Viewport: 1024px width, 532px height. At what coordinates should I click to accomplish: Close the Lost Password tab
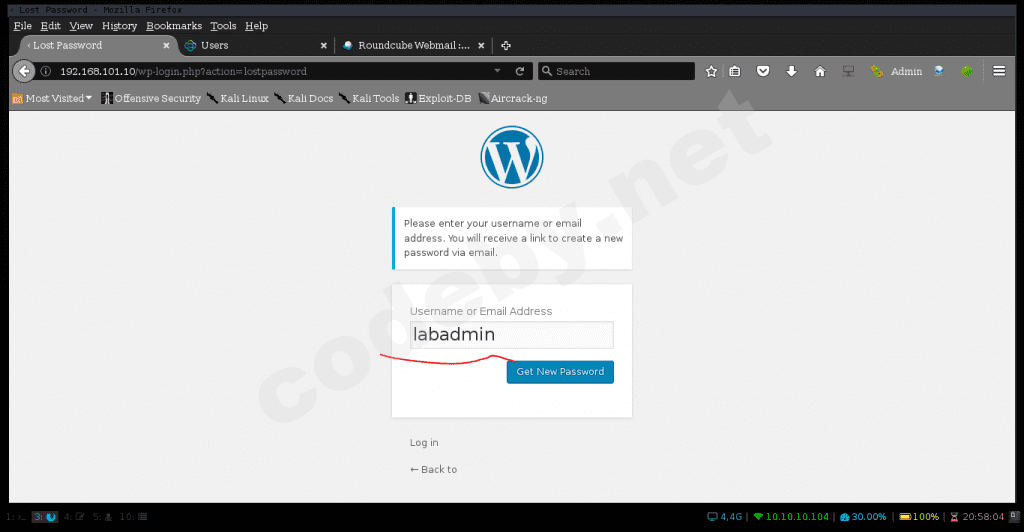166,45
